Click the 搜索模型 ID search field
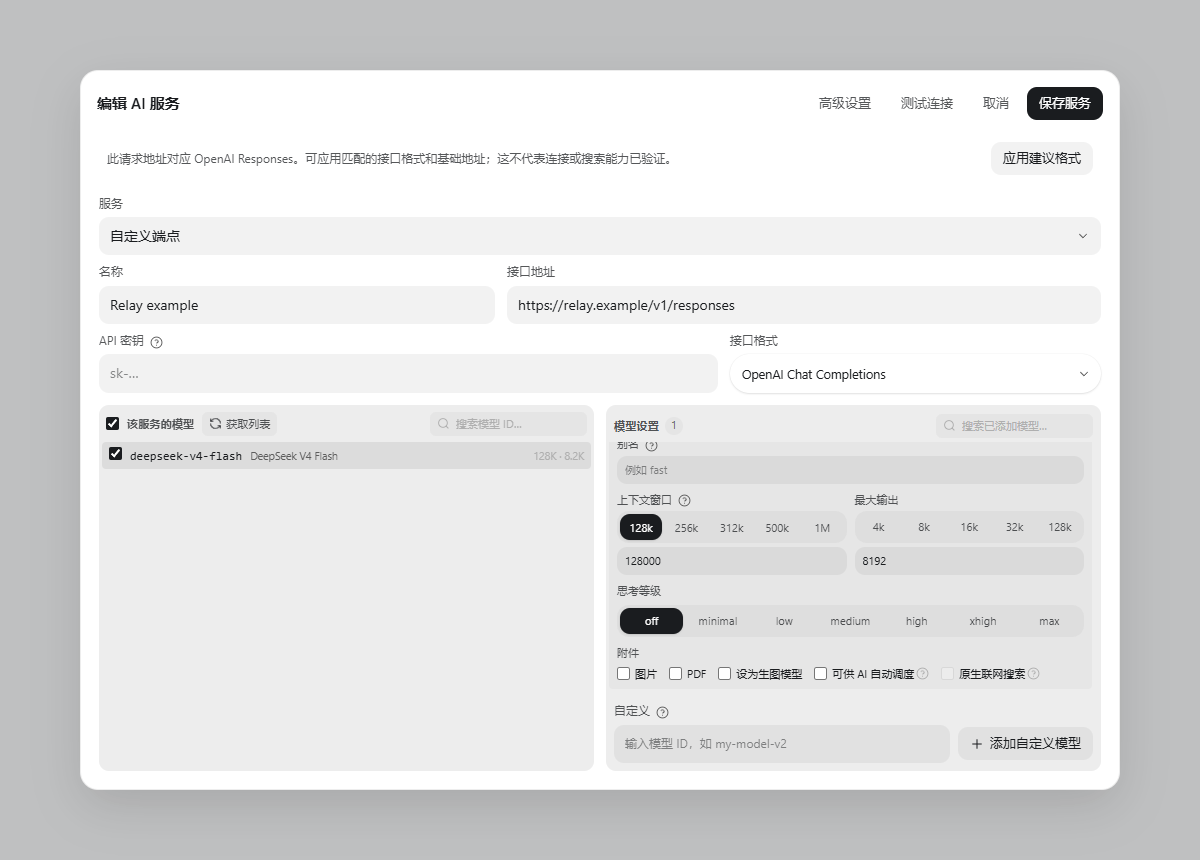This screenshot has height=860, width=1200. pyautogui.click(x=509, y=424)
